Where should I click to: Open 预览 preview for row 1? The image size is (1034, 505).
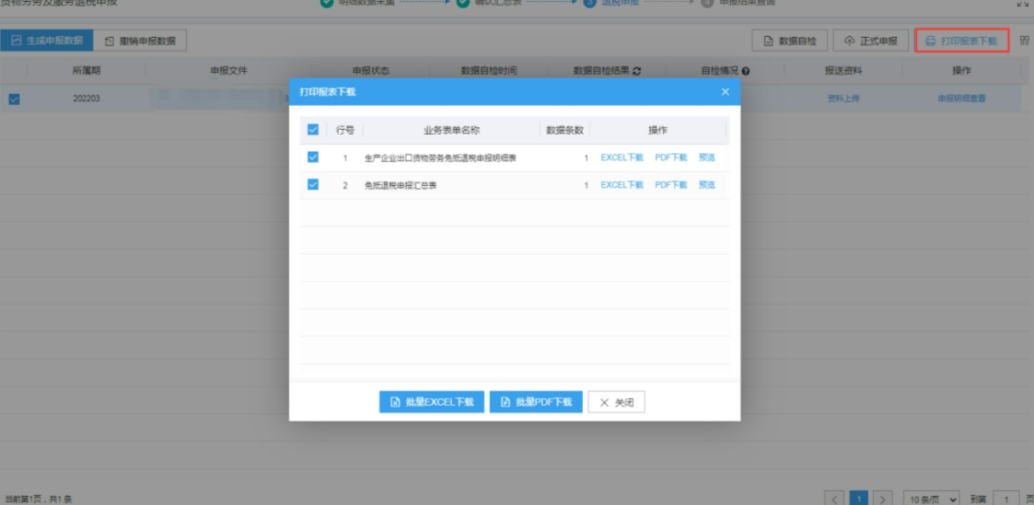[707, 158]
